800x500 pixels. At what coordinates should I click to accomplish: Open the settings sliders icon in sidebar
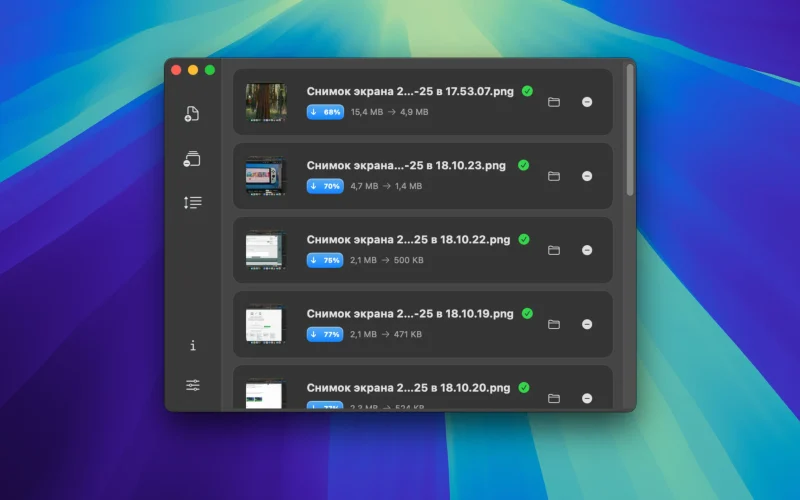193,385
